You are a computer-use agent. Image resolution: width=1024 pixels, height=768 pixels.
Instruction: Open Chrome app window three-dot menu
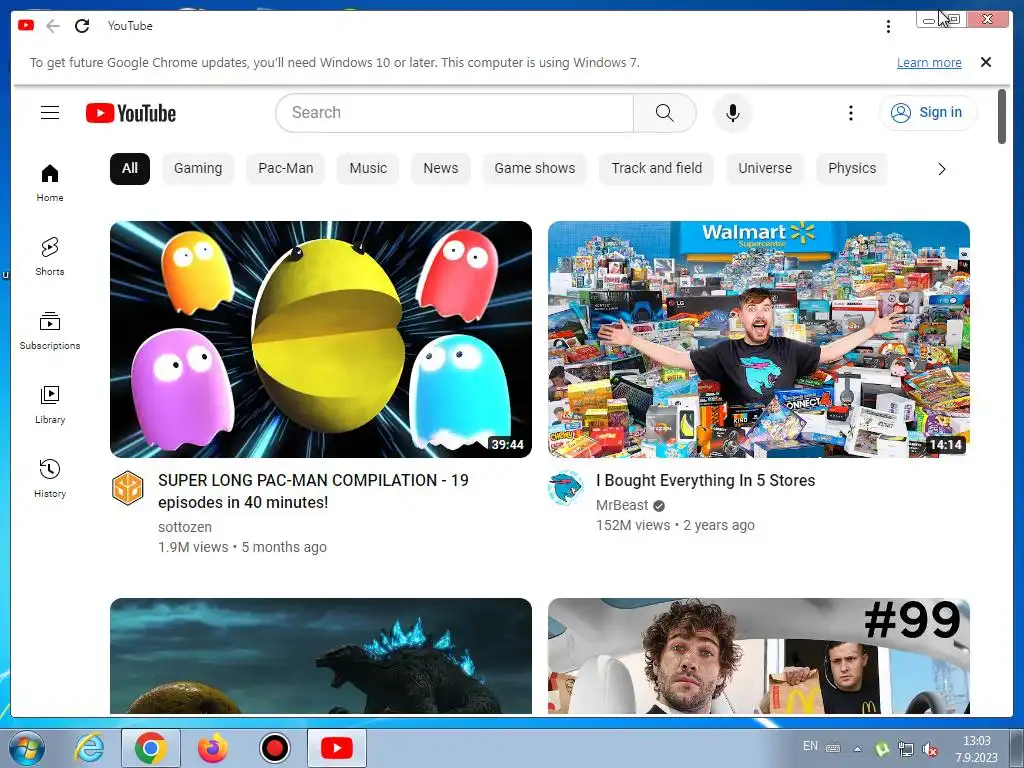(x=888, y=26)
